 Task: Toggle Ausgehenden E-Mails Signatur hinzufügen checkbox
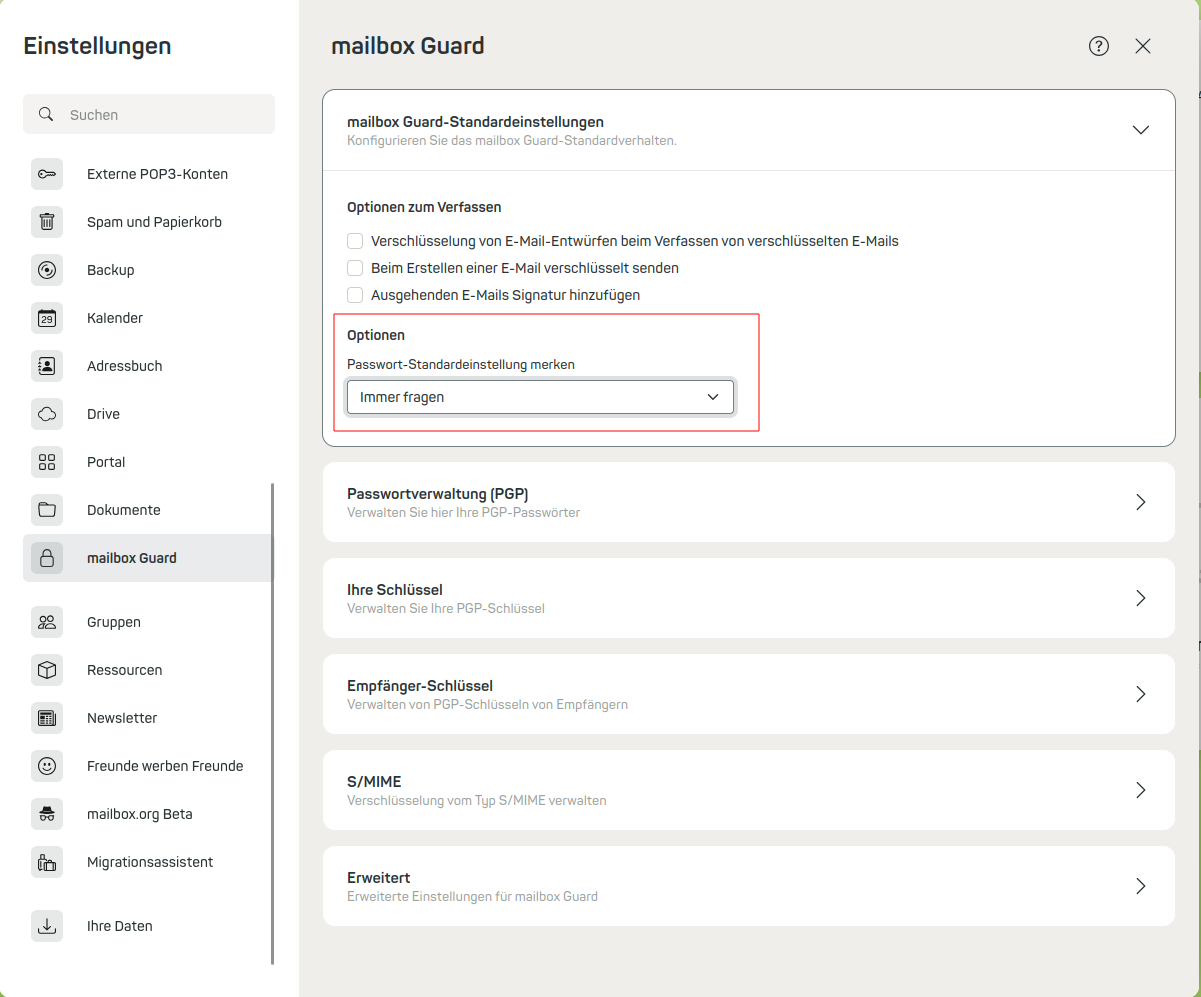coord(355,295)
